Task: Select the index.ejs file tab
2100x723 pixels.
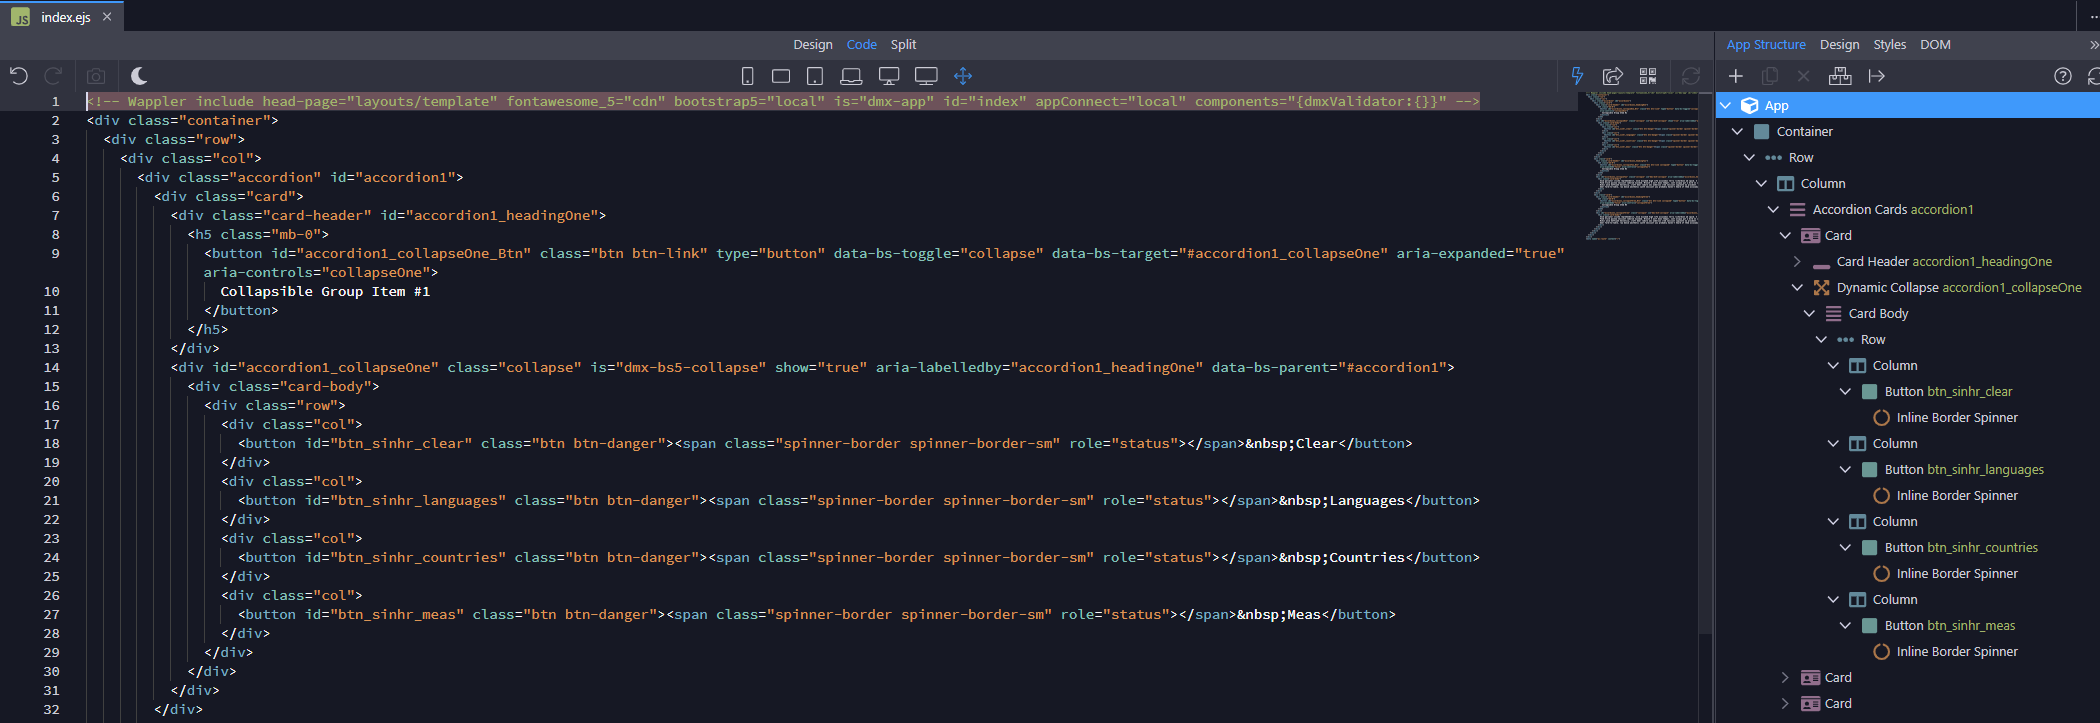Action: [62, 17]
